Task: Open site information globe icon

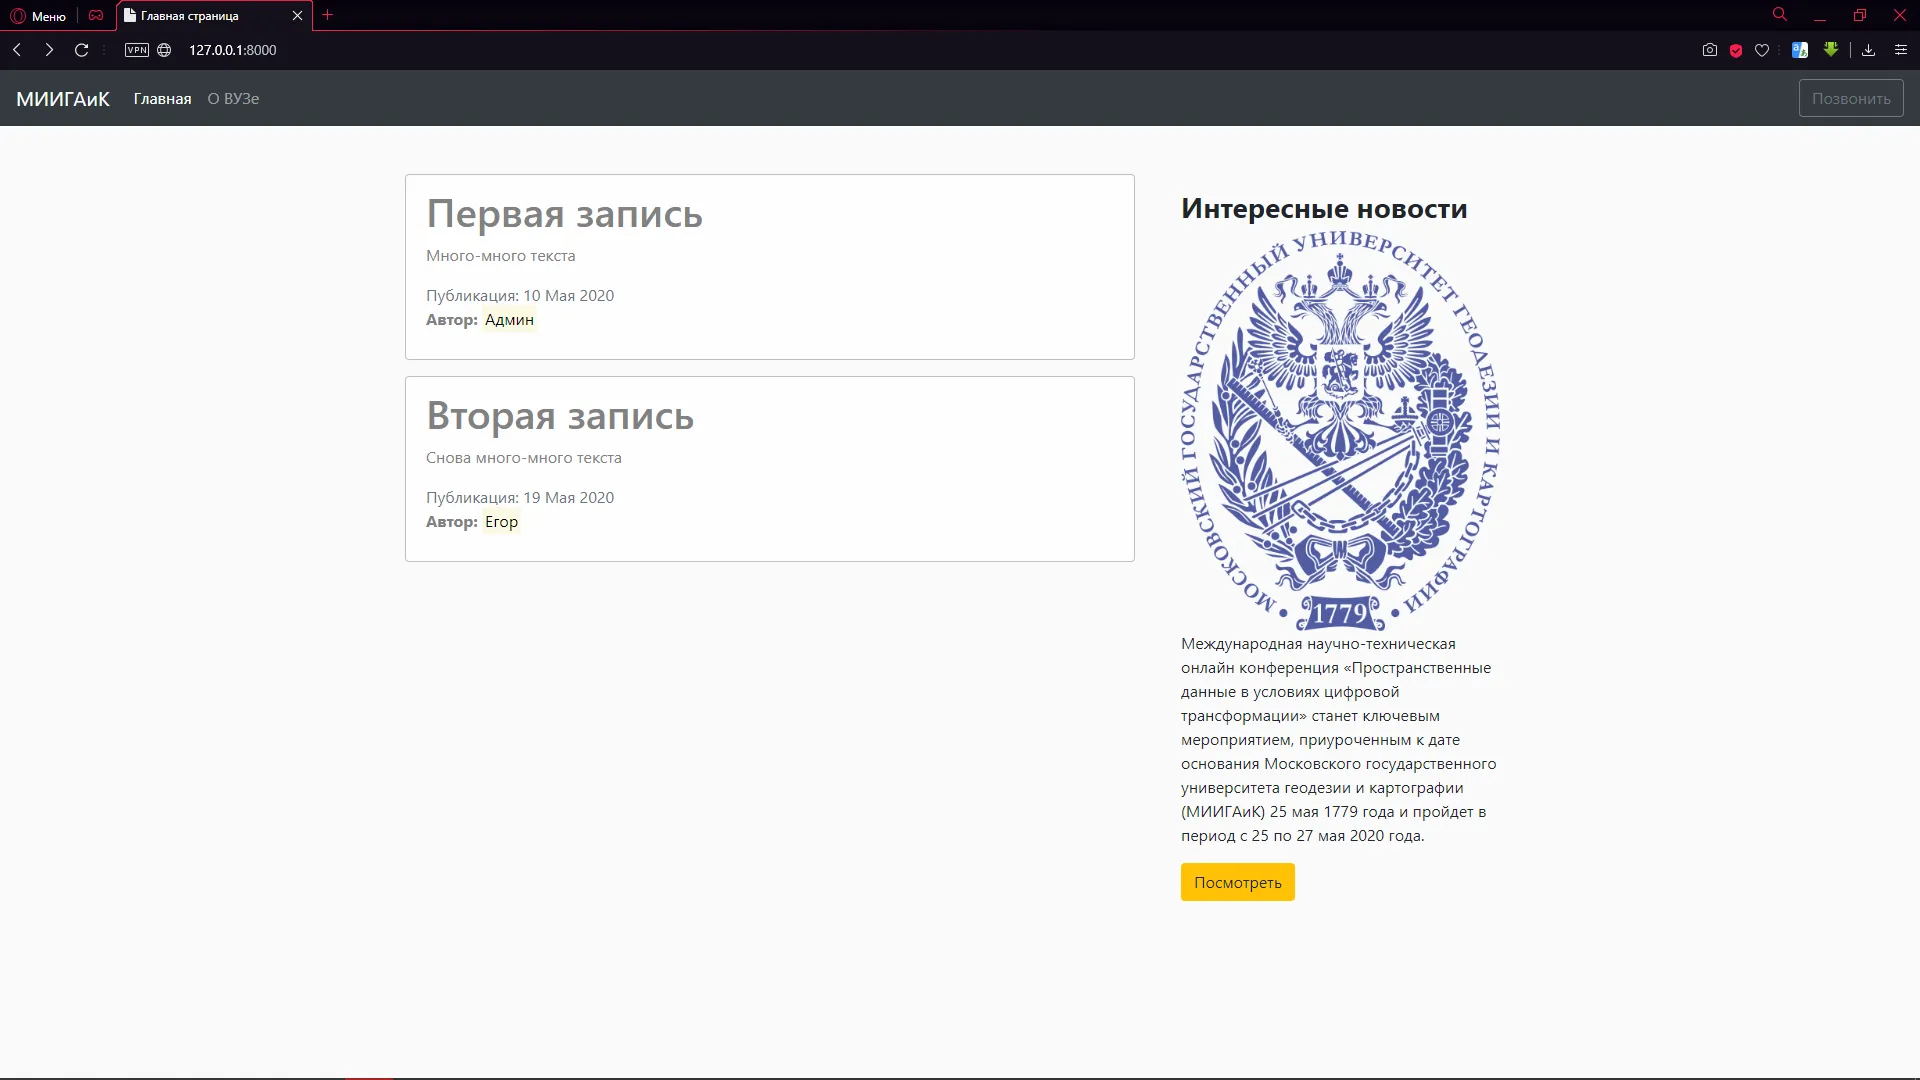Action: click(164, 50)
